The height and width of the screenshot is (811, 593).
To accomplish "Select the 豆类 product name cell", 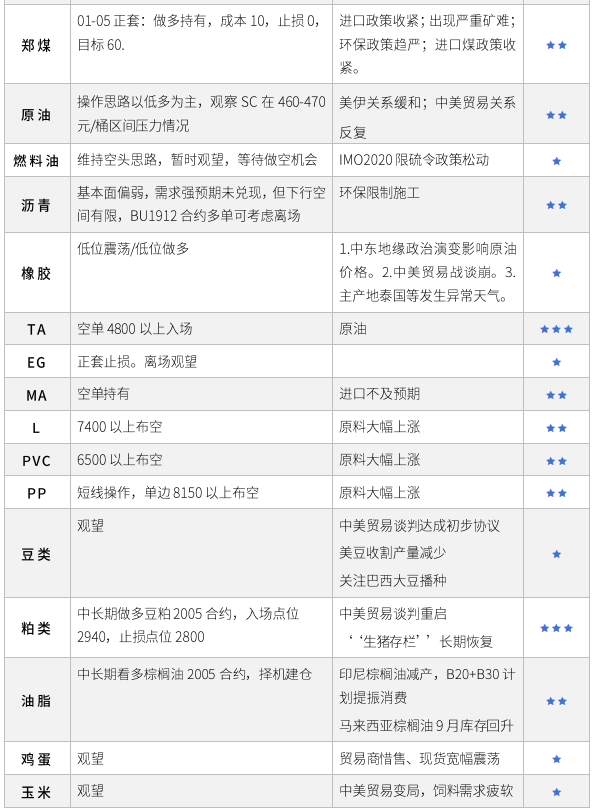I will pyautogui.click(x=37, y=553).
